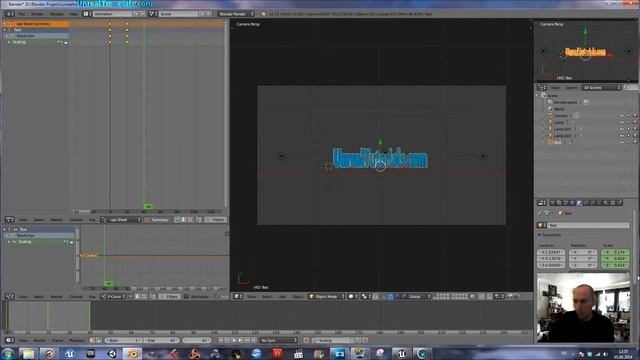Open the editor type selector in Info header
Image resolution: width=640 pixels, height=360 pixels.
(x=9, y=14)
